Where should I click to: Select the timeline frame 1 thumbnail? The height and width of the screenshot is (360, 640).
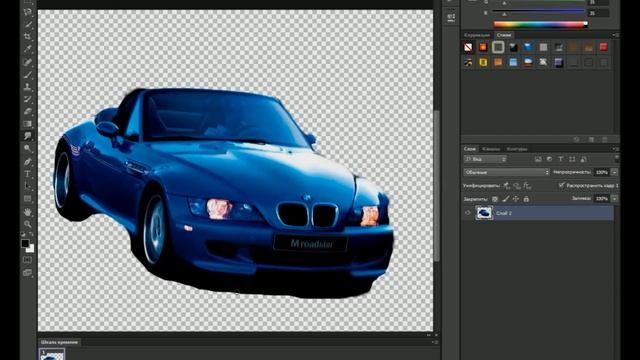(x=52, y=354)
